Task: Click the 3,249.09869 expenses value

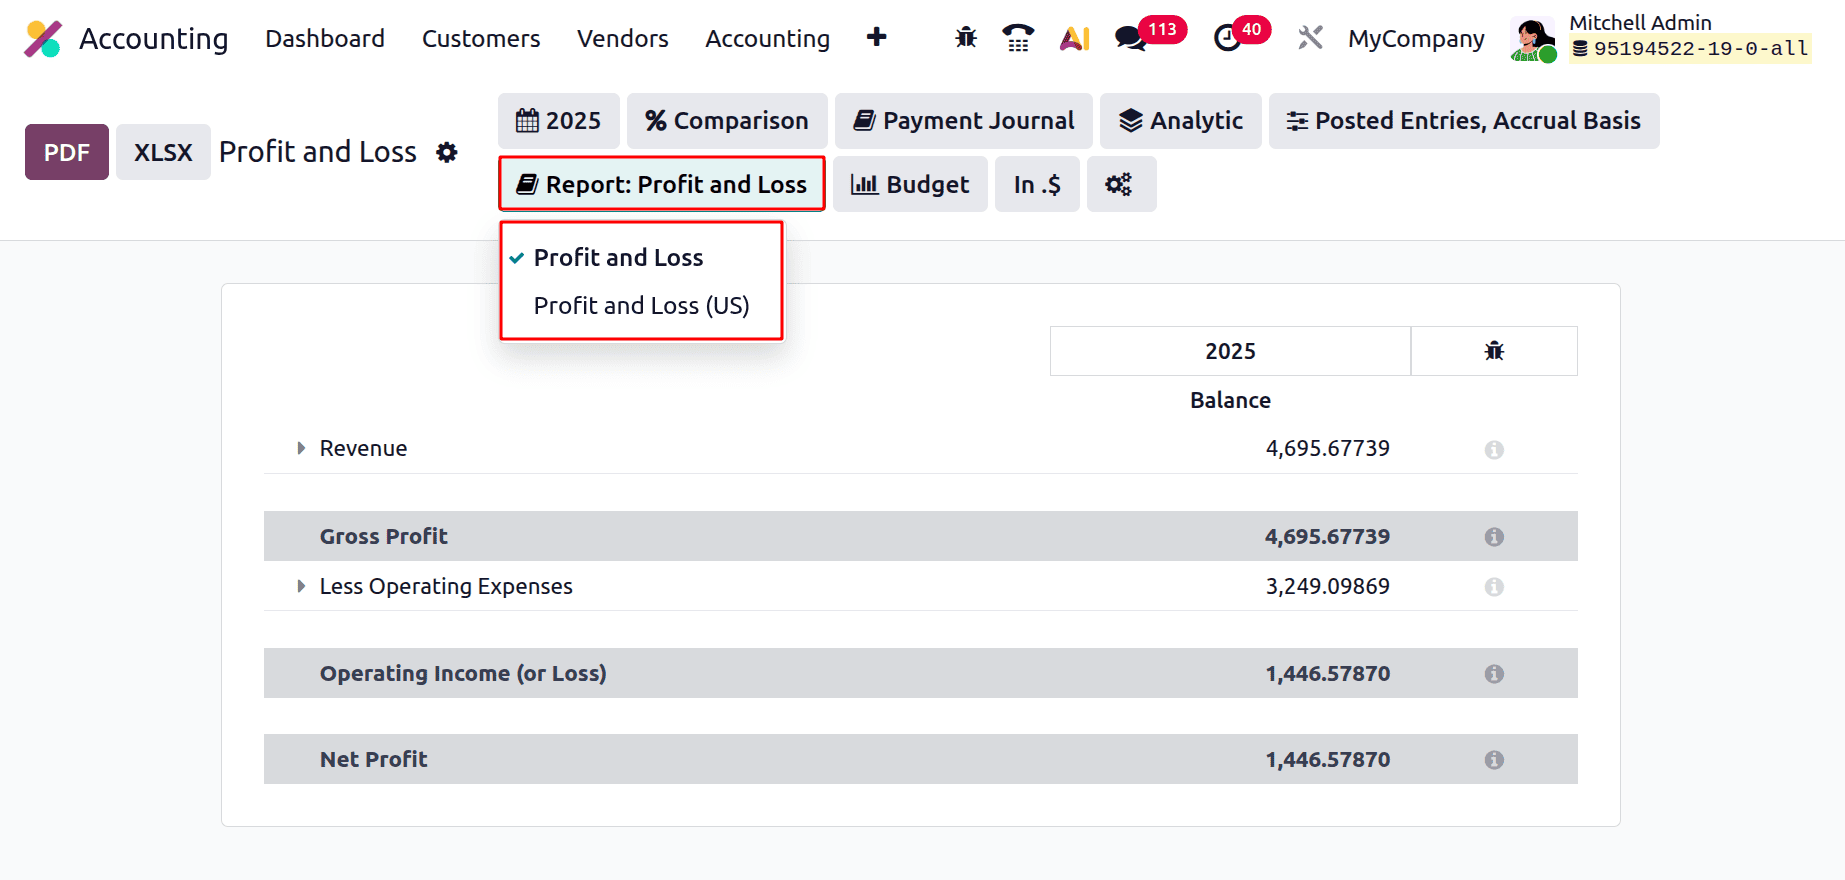Action: 1328,586
